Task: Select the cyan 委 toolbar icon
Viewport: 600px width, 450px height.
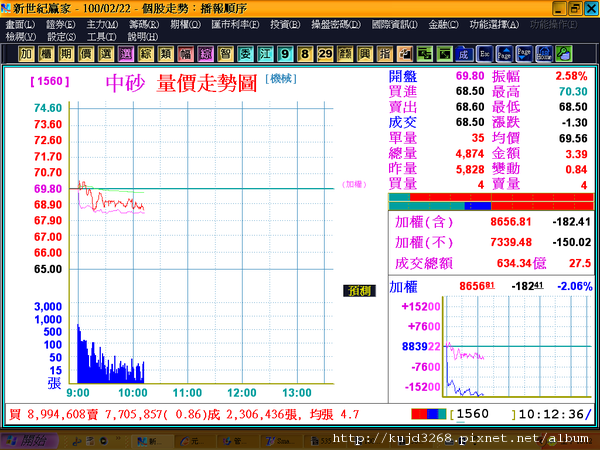Action: point(245,54)
